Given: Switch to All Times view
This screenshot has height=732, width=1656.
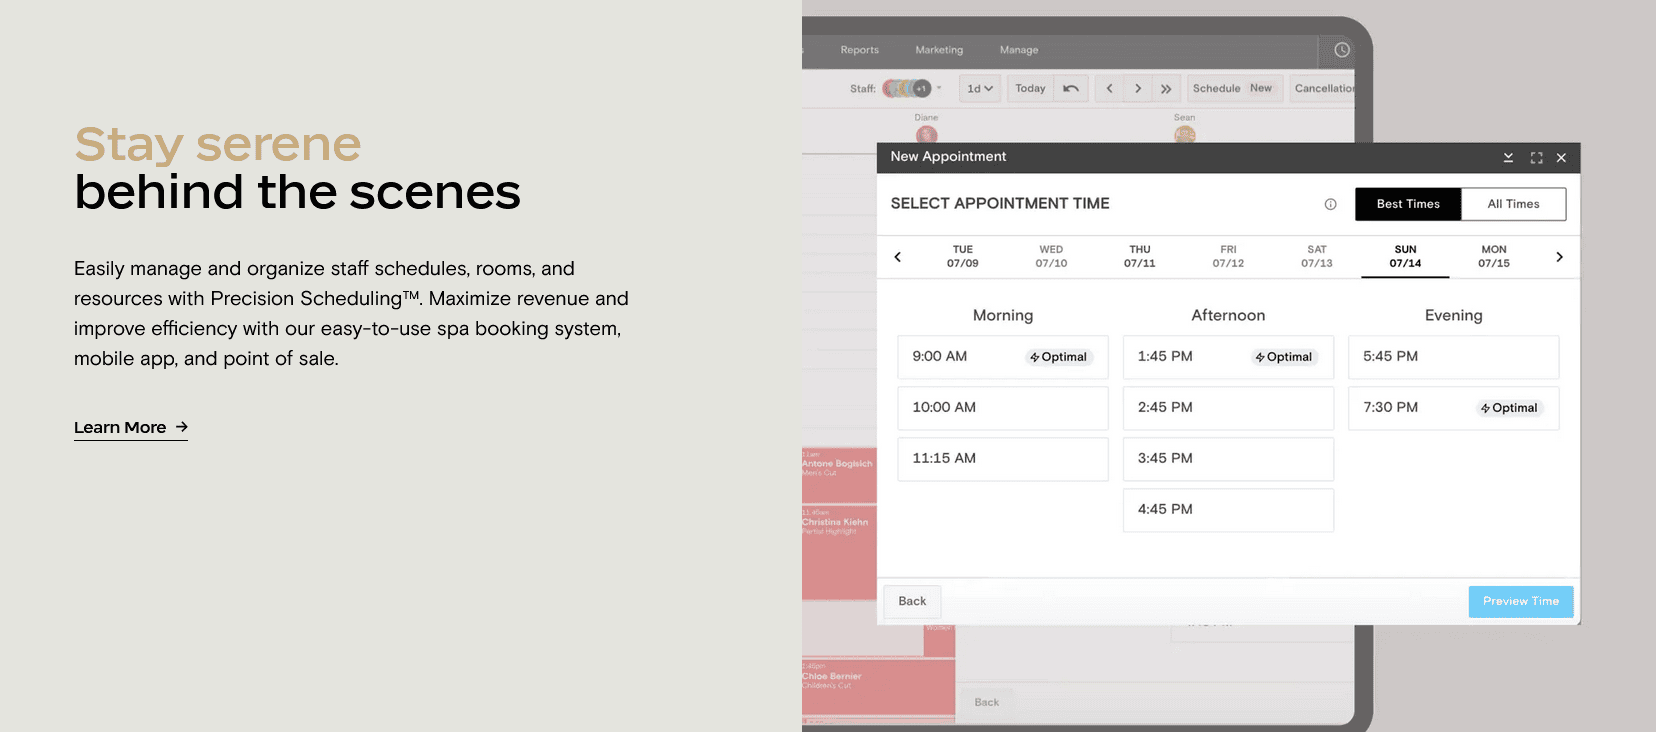Looking at the screenshot, I should [x=1513, y=204].
